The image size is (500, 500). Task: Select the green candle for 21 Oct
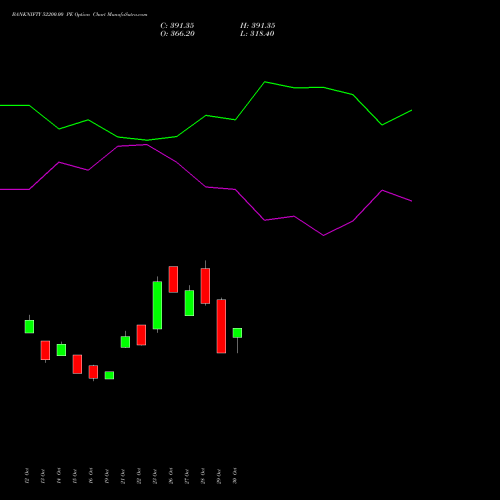coord(125,342)
